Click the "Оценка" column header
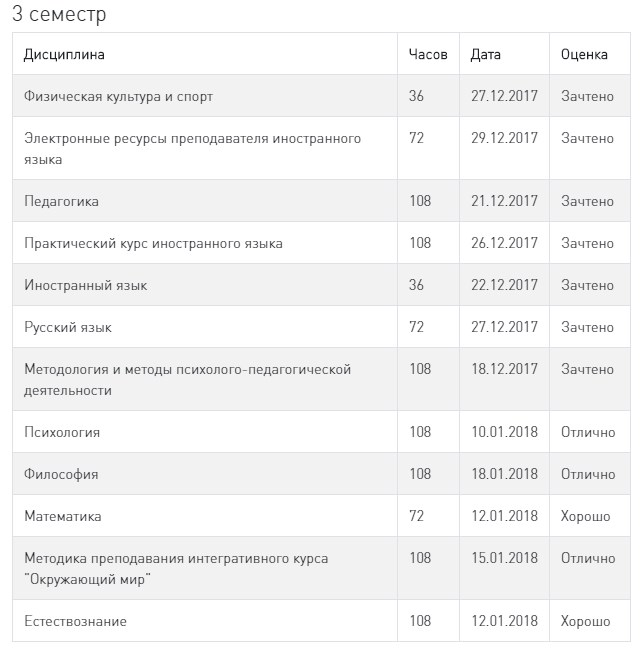The image size is (641, 649). [584, 55]
